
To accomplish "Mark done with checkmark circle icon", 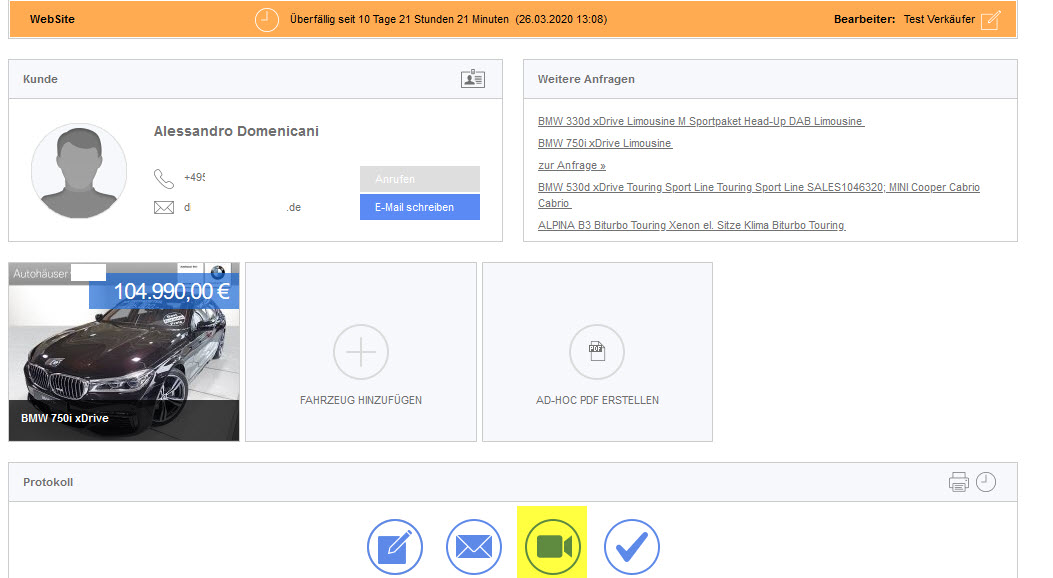I will point(632,547).
